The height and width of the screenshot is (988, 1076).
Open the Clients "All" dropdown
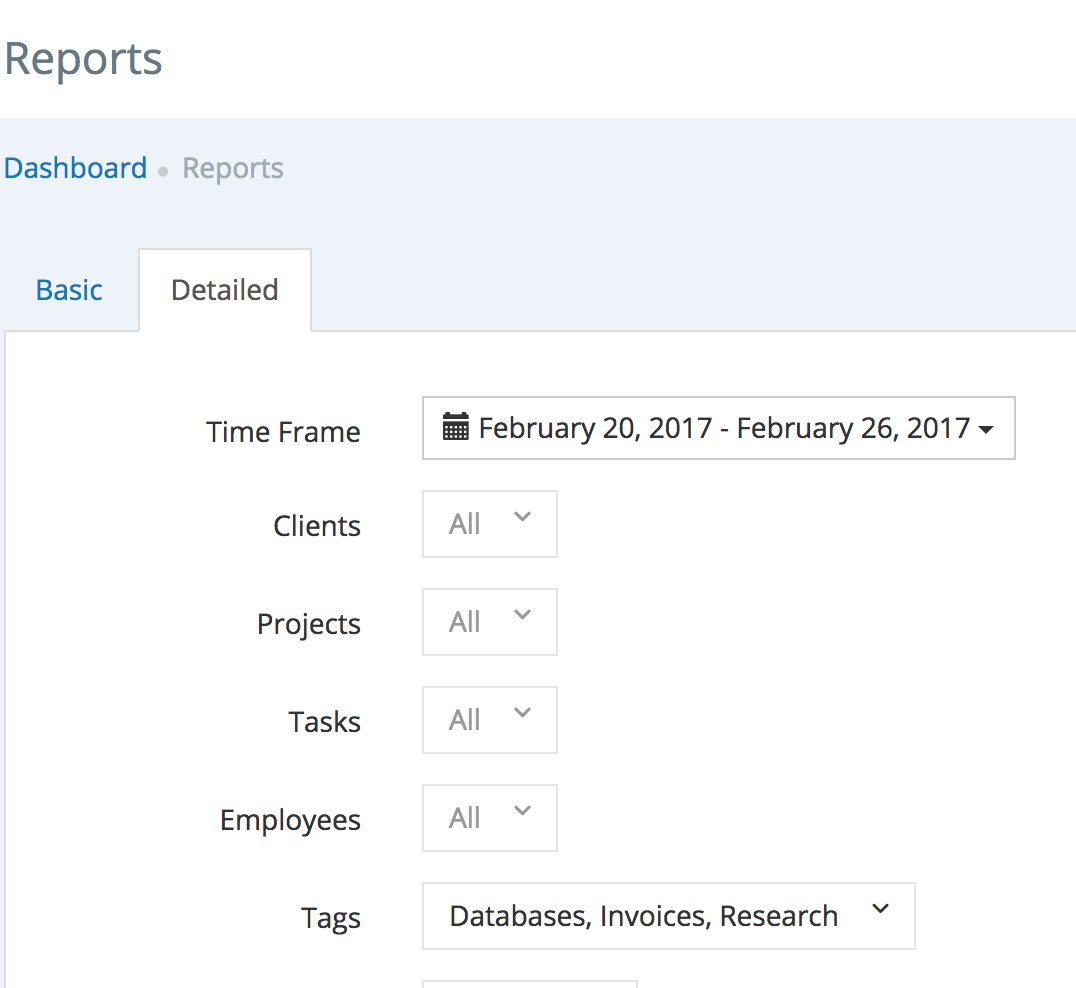[x=489, y=524]
